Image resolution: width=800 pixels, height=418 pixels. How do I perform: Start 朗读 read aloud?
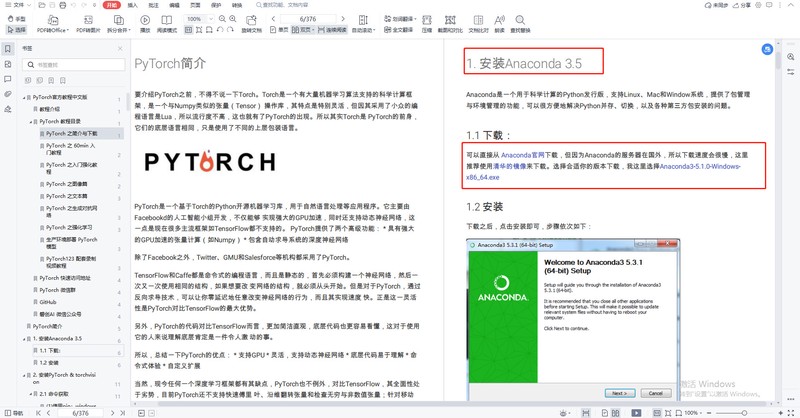tap(499, 23)
